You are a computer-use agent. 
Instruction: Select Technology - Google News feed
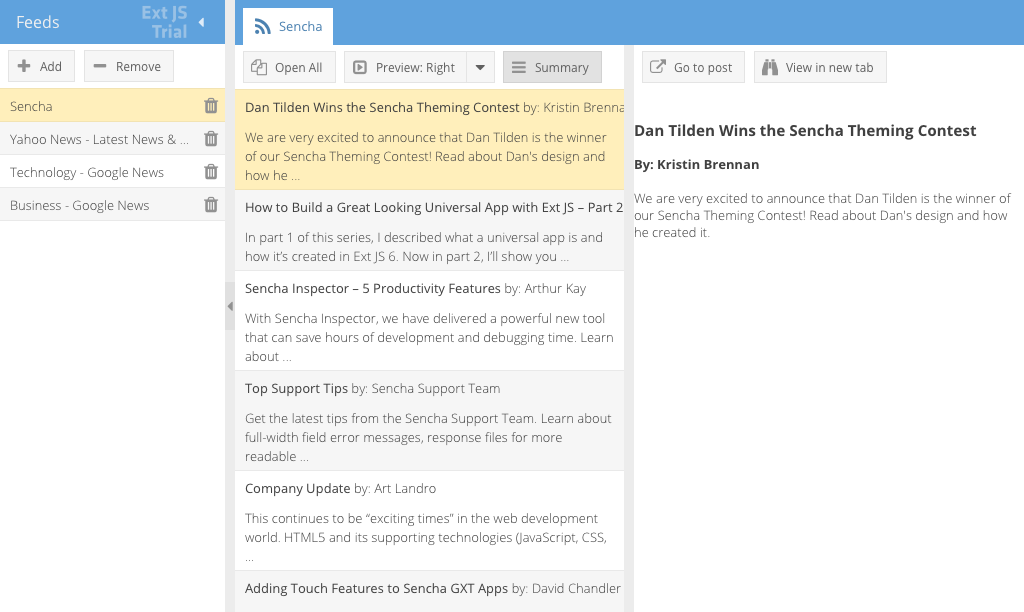click(x=112, y=172)
